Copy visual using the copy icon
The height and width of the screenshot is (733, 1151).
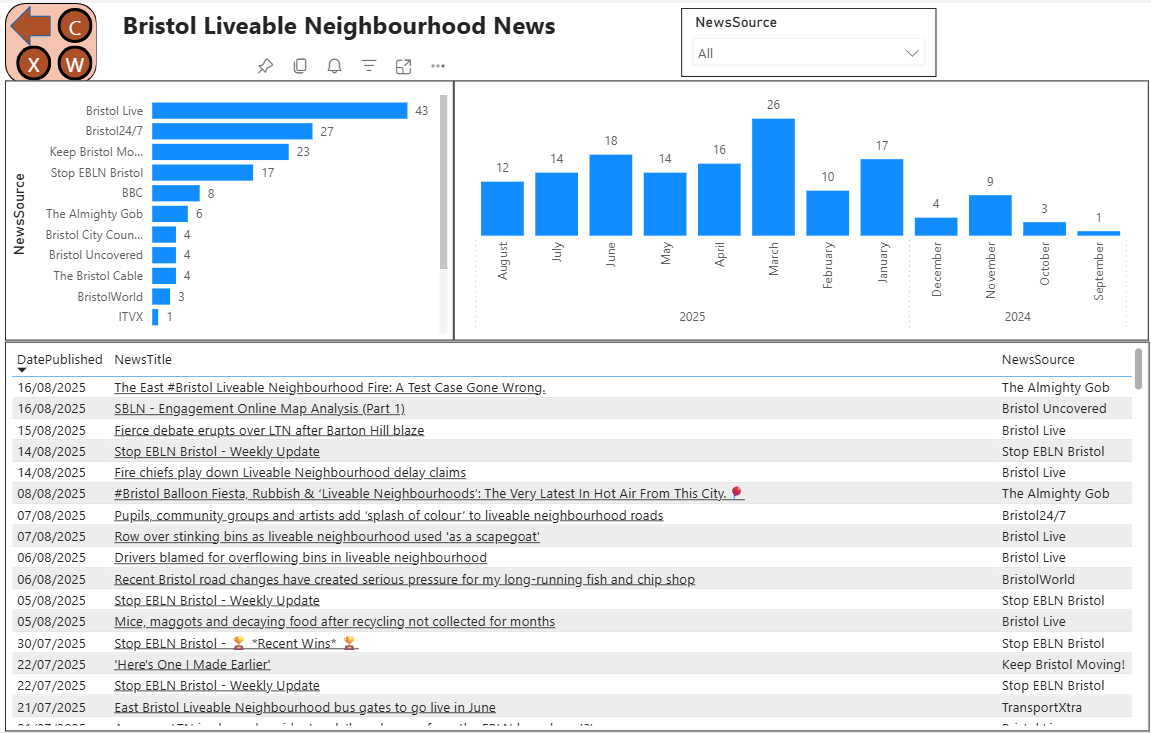(300, 66)
